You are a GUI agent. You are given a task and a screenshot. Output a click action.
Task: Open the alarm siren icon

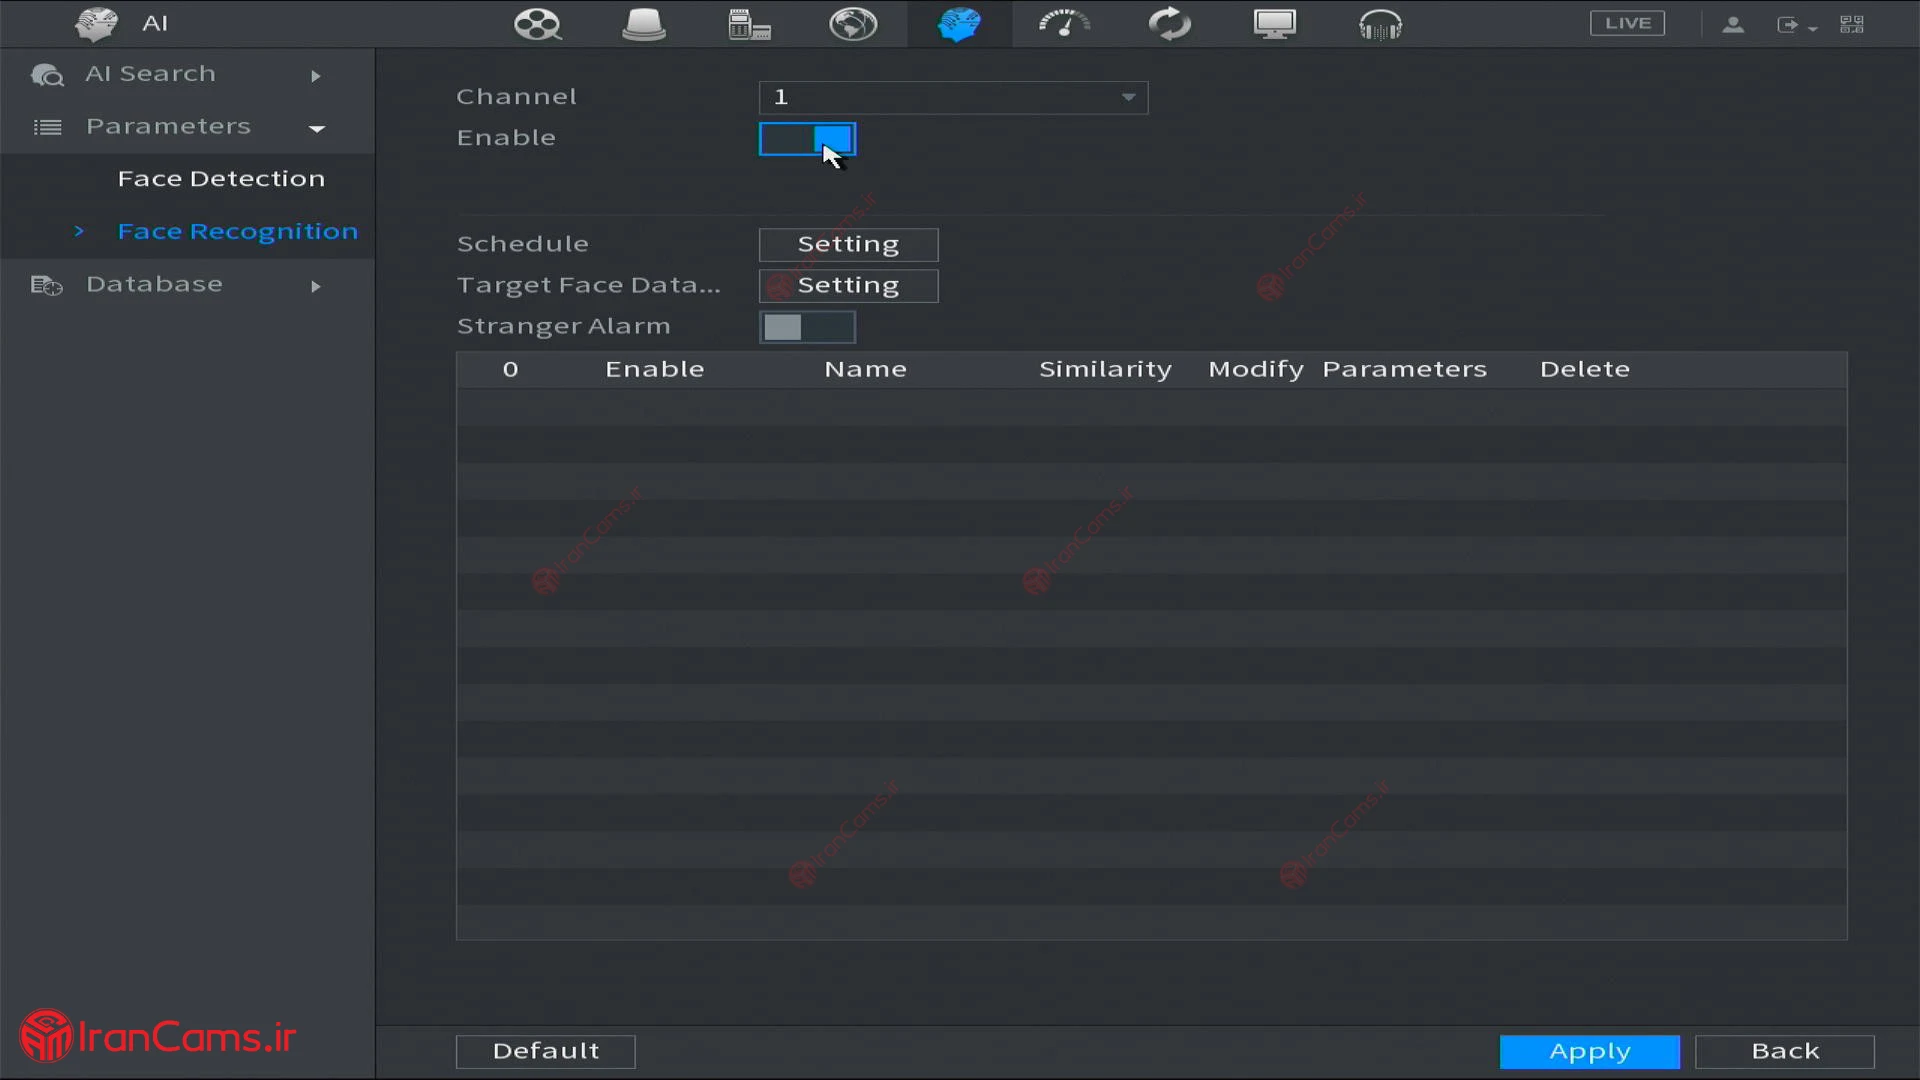(643, 24)
